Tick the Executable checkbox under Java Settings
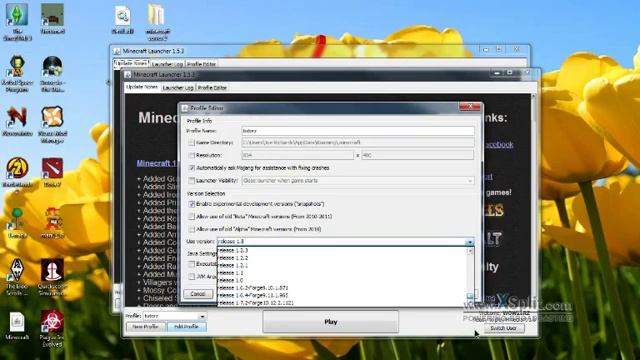 coord(191,264)
